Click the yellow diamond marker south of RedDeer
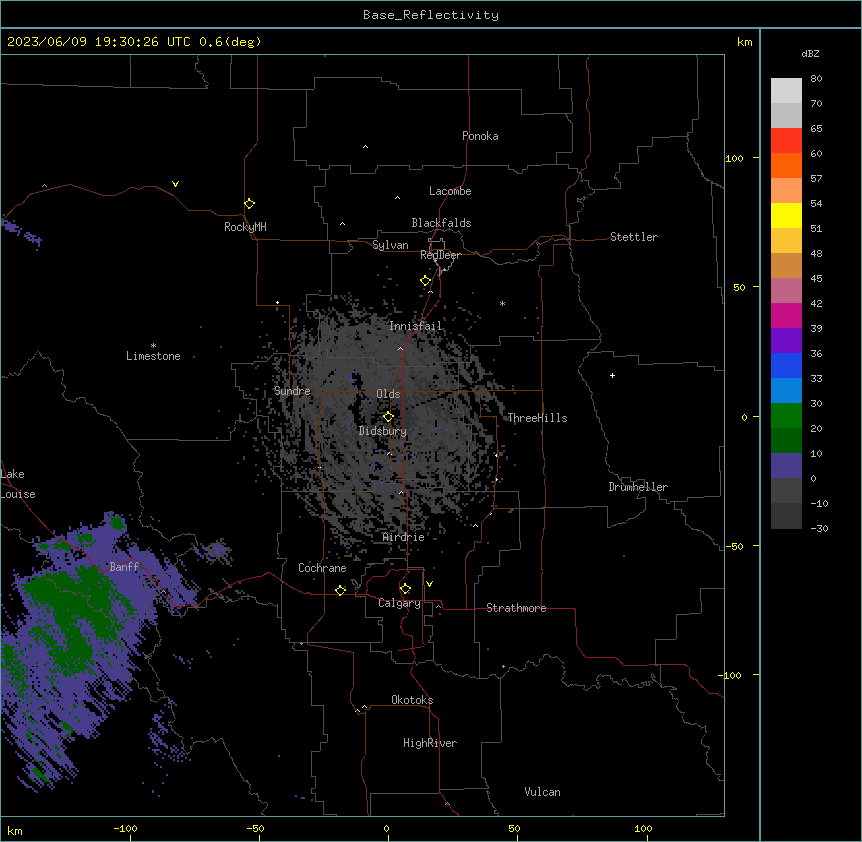The width and height of the screenshot is (862, 842). point(426,281)
